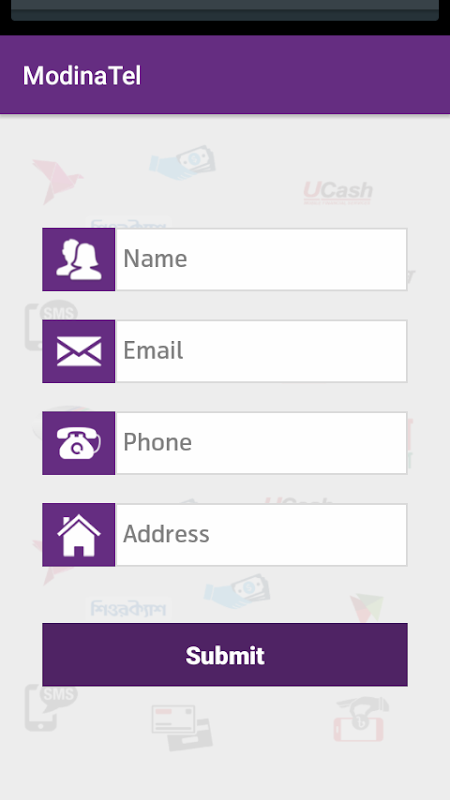Tap the SMS phone icon left of Email
Viewport: 450px width, 800px height.
[51, 324]
